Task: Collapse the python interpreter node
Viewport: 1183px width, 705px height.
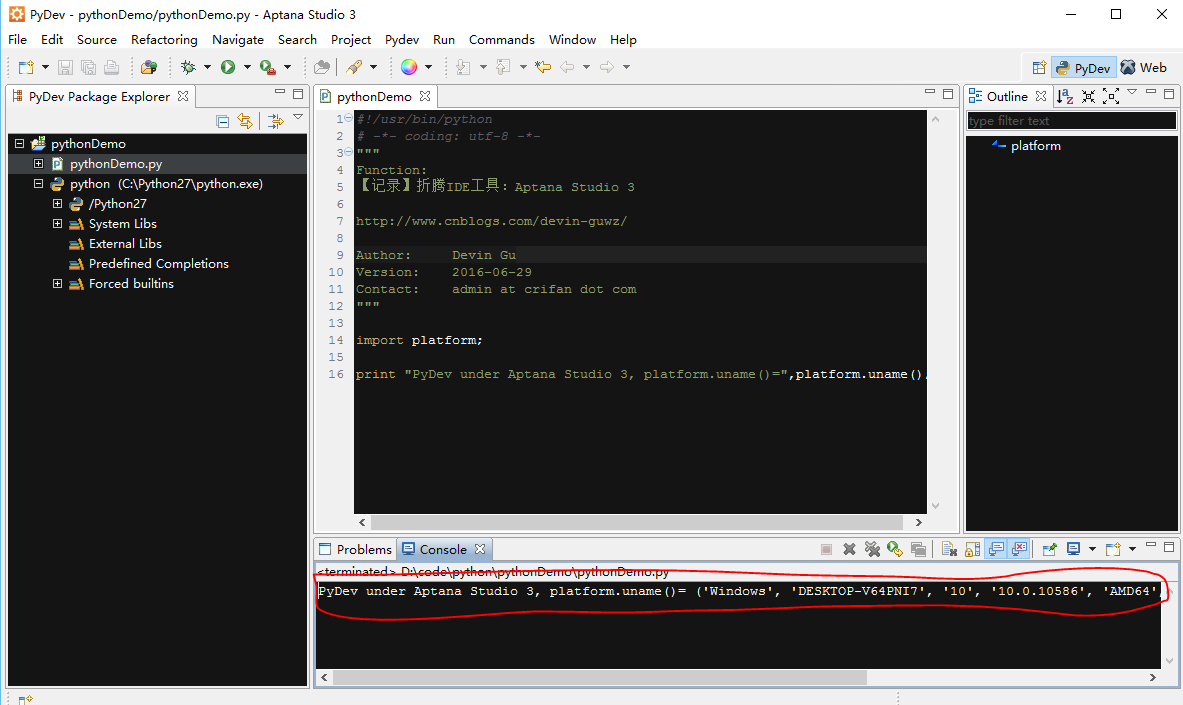Action: (x=38, y=183)
